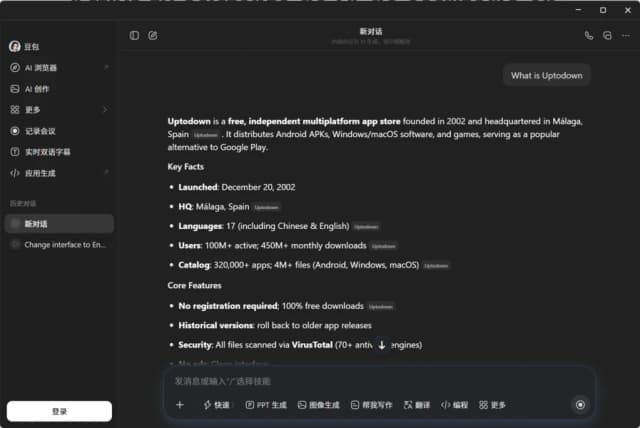Screen dimensions: 640x428
Task: Minimize the window
Action: (x=578, y=10)
